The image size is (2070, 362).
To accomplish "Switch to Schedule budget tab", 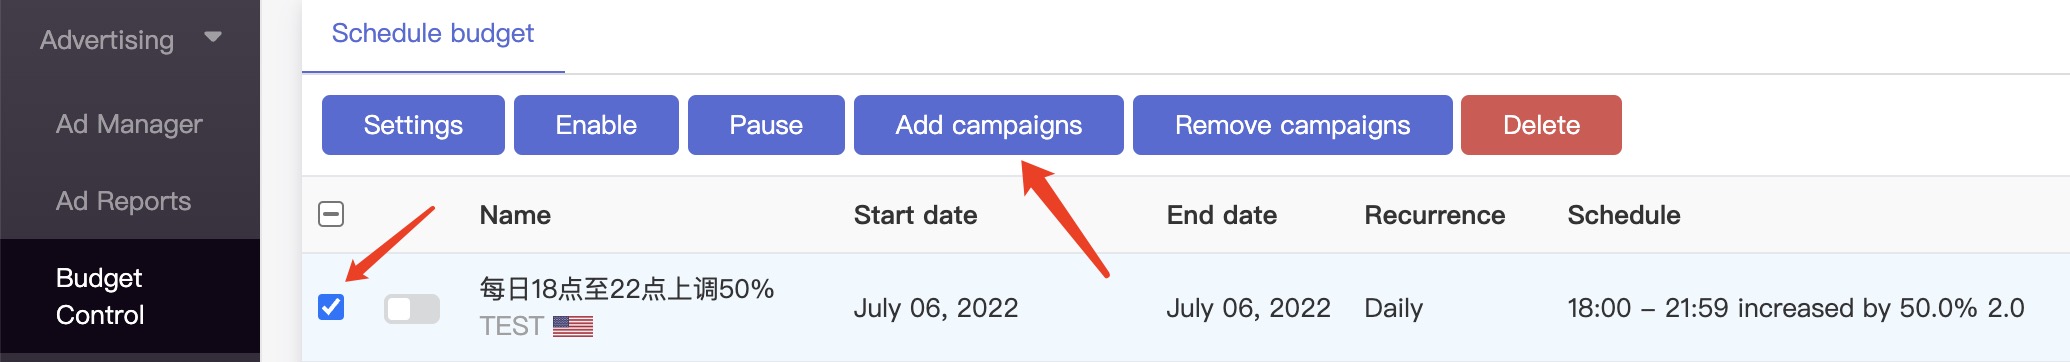I will coord(433,34).
